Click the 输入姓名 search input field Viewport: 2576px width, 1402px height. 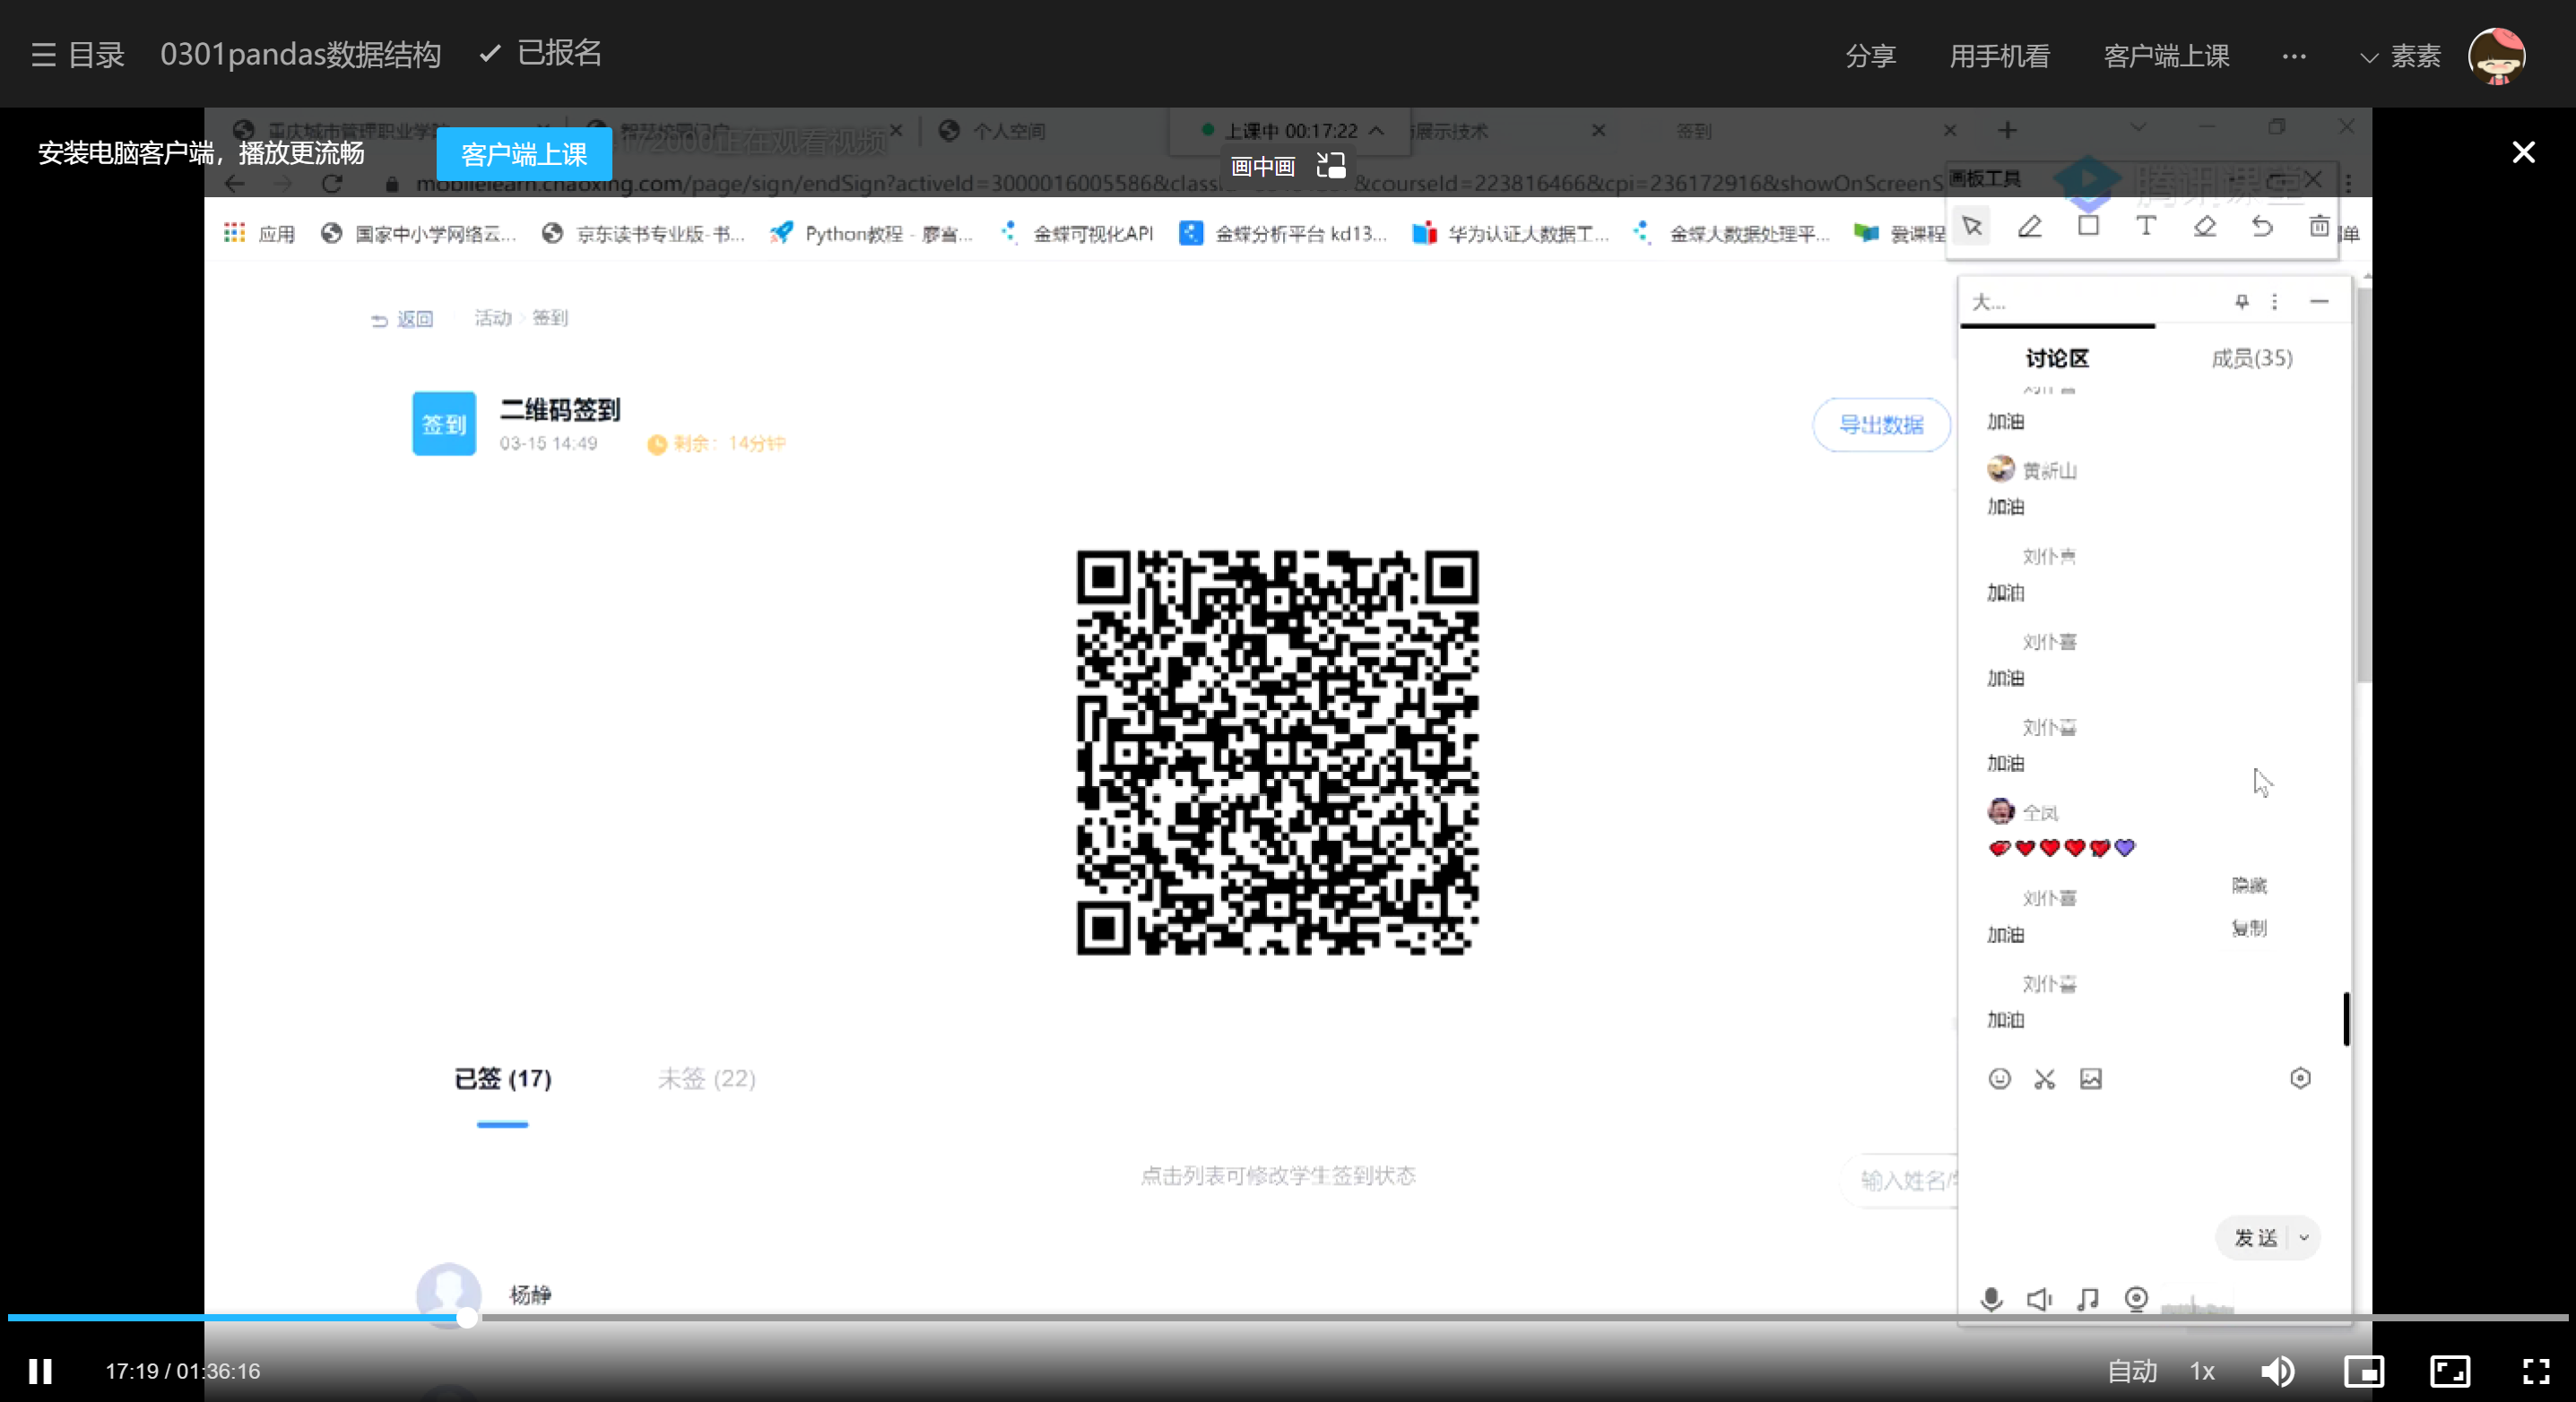coord(1900,1181)
